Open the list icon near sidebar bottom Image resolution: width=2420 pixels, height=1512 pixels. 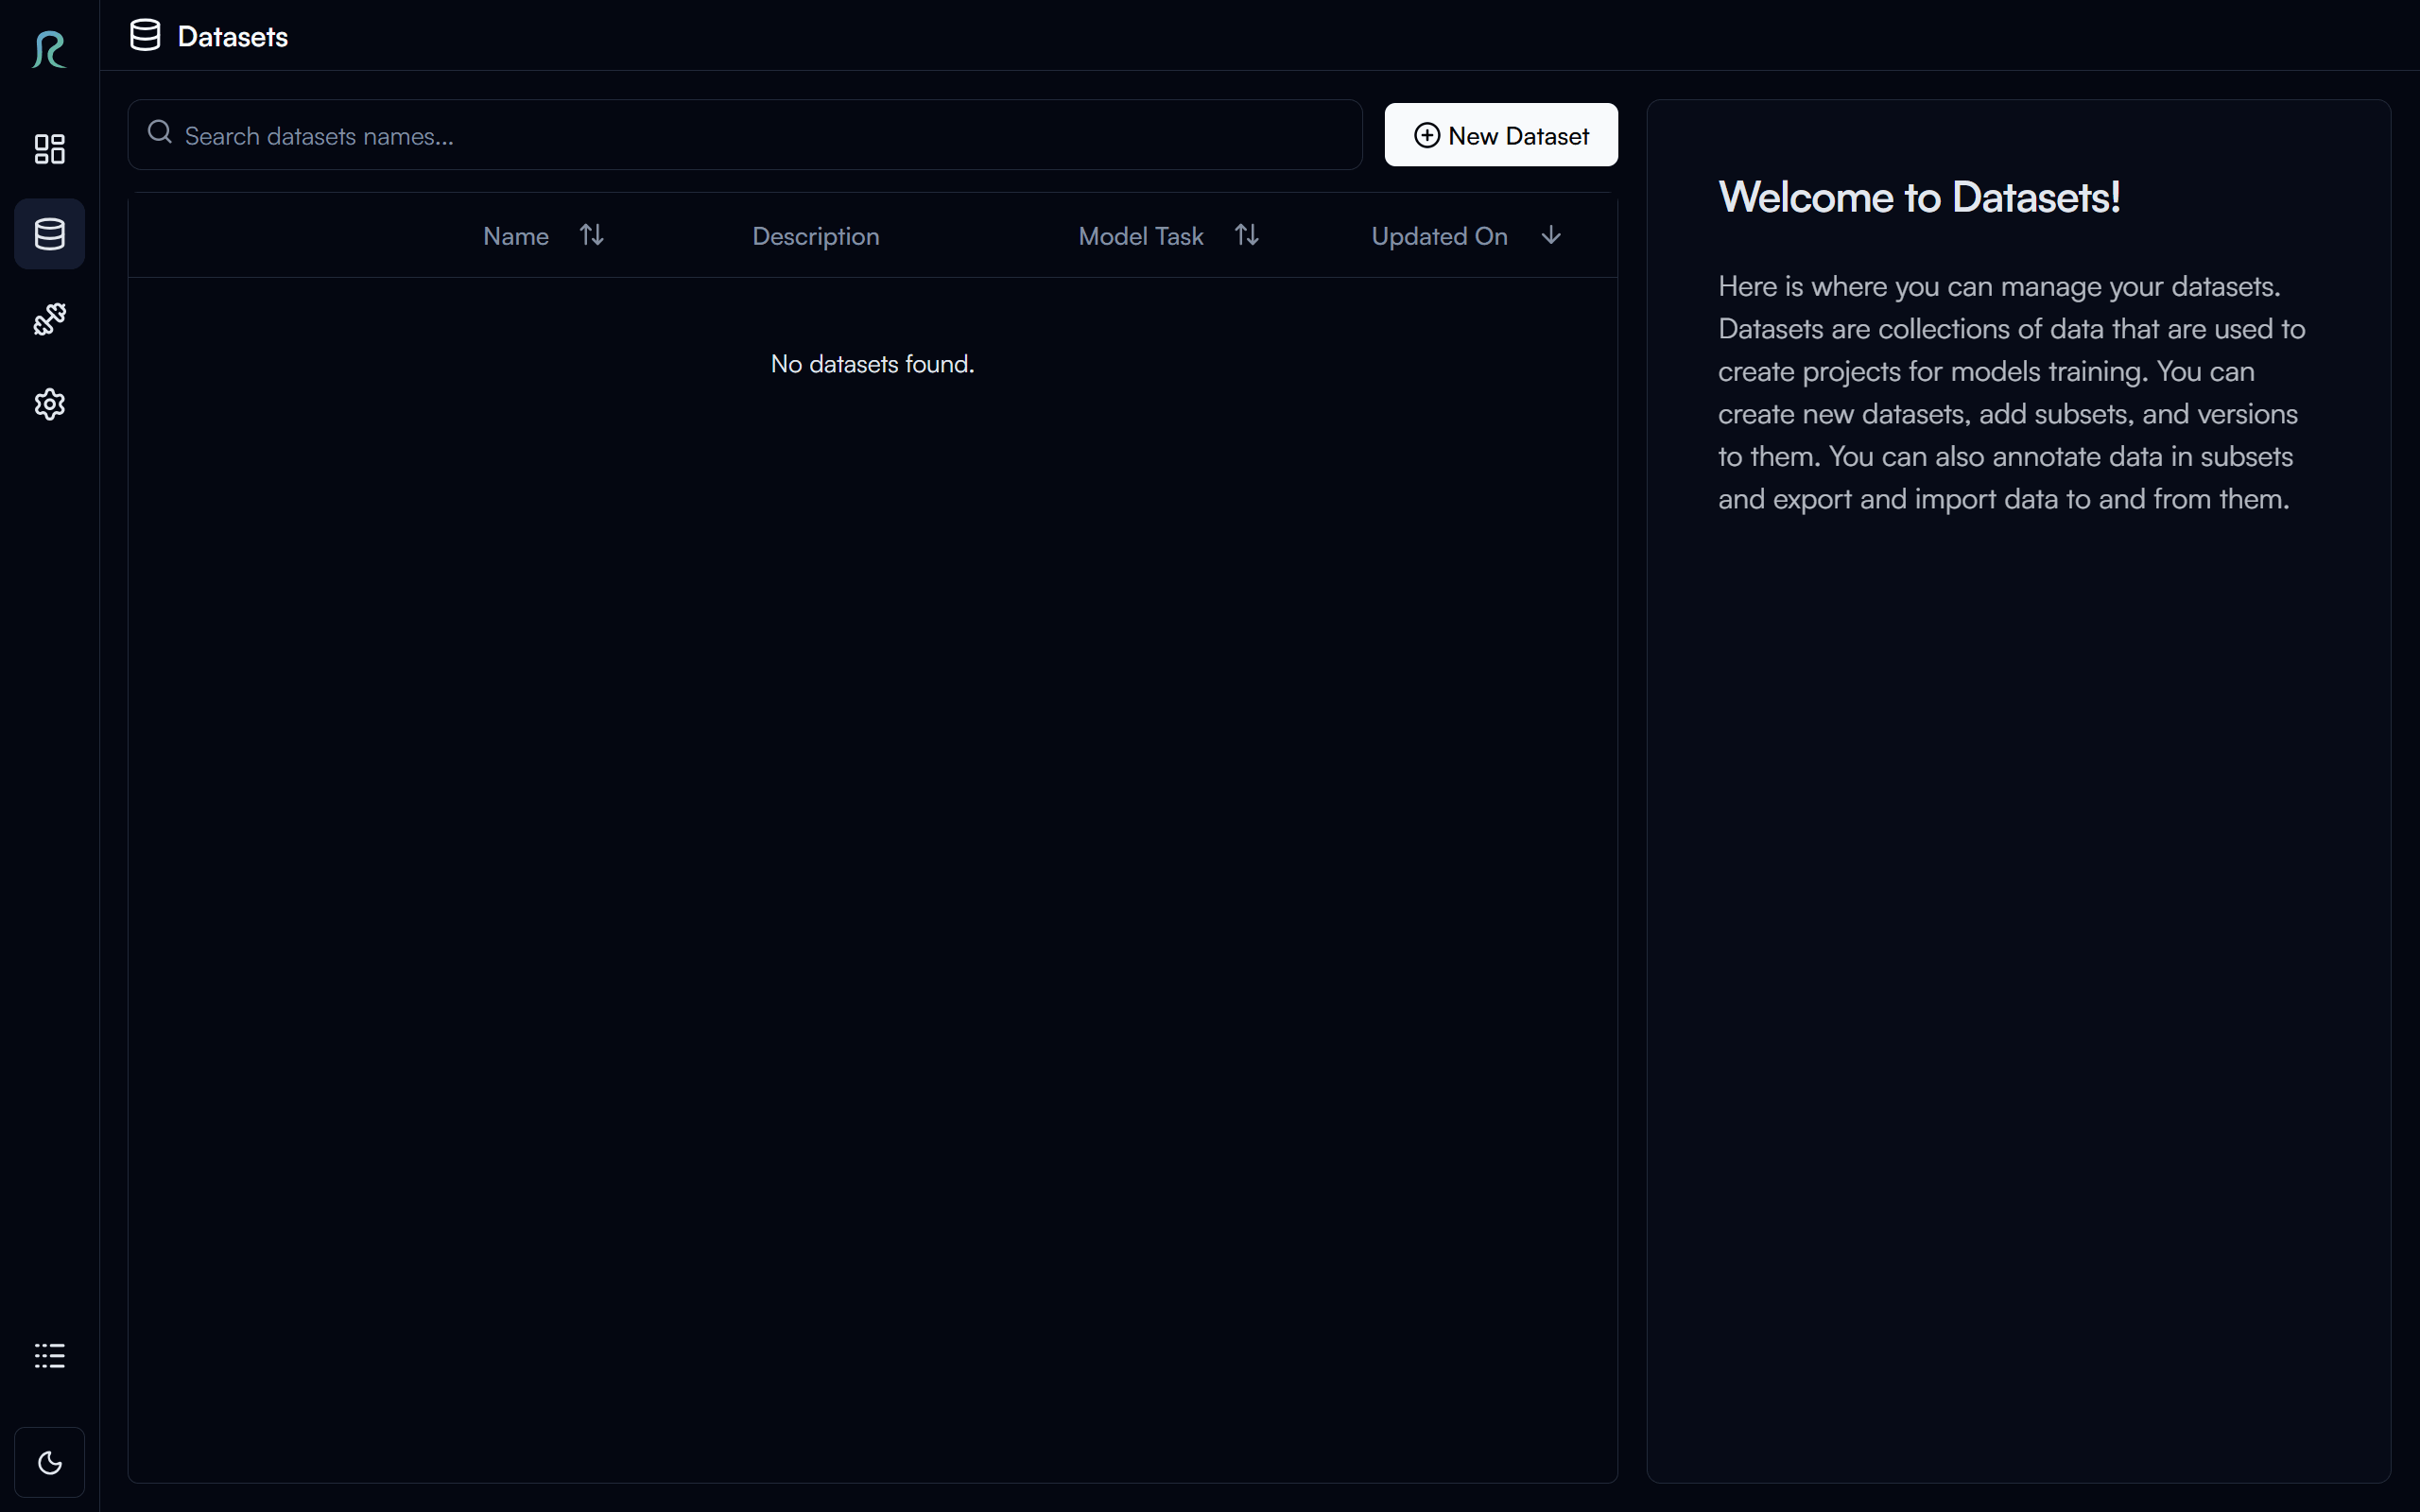click(x=49, y=1355)
